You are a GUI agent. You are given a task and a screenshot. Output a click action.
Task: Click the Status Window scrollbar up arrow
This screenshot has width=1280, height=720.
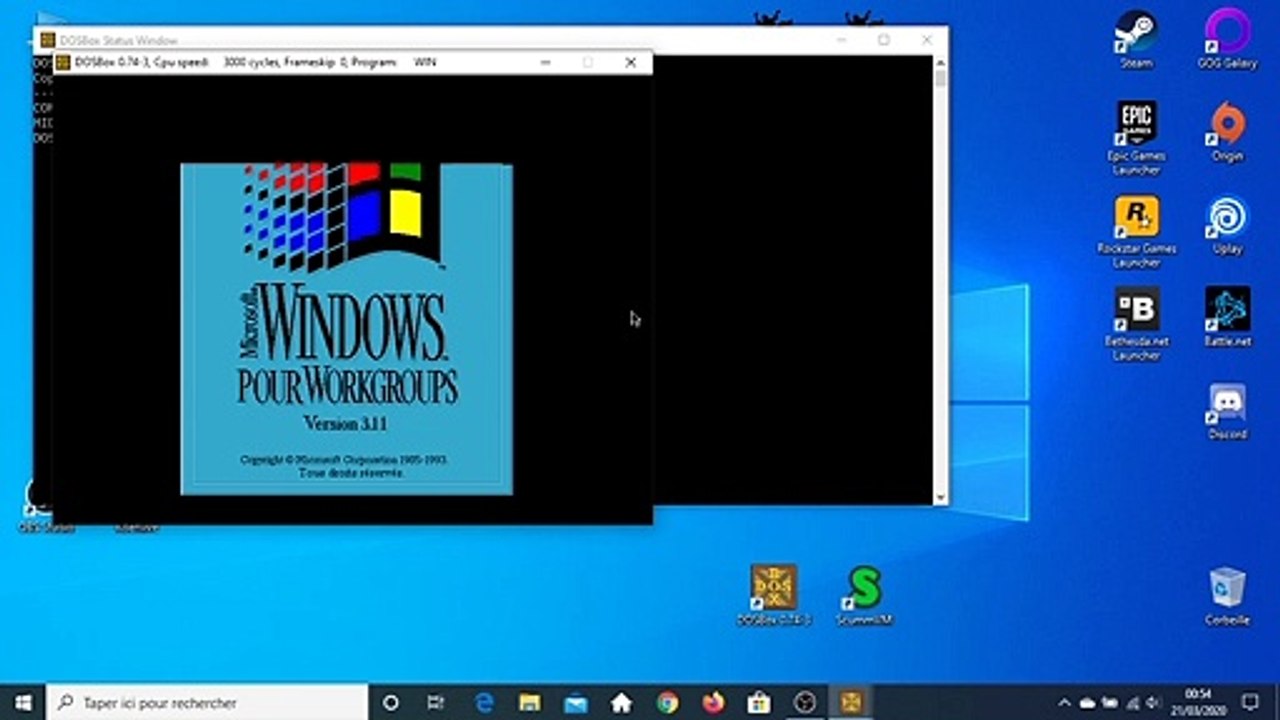point(941,63)
